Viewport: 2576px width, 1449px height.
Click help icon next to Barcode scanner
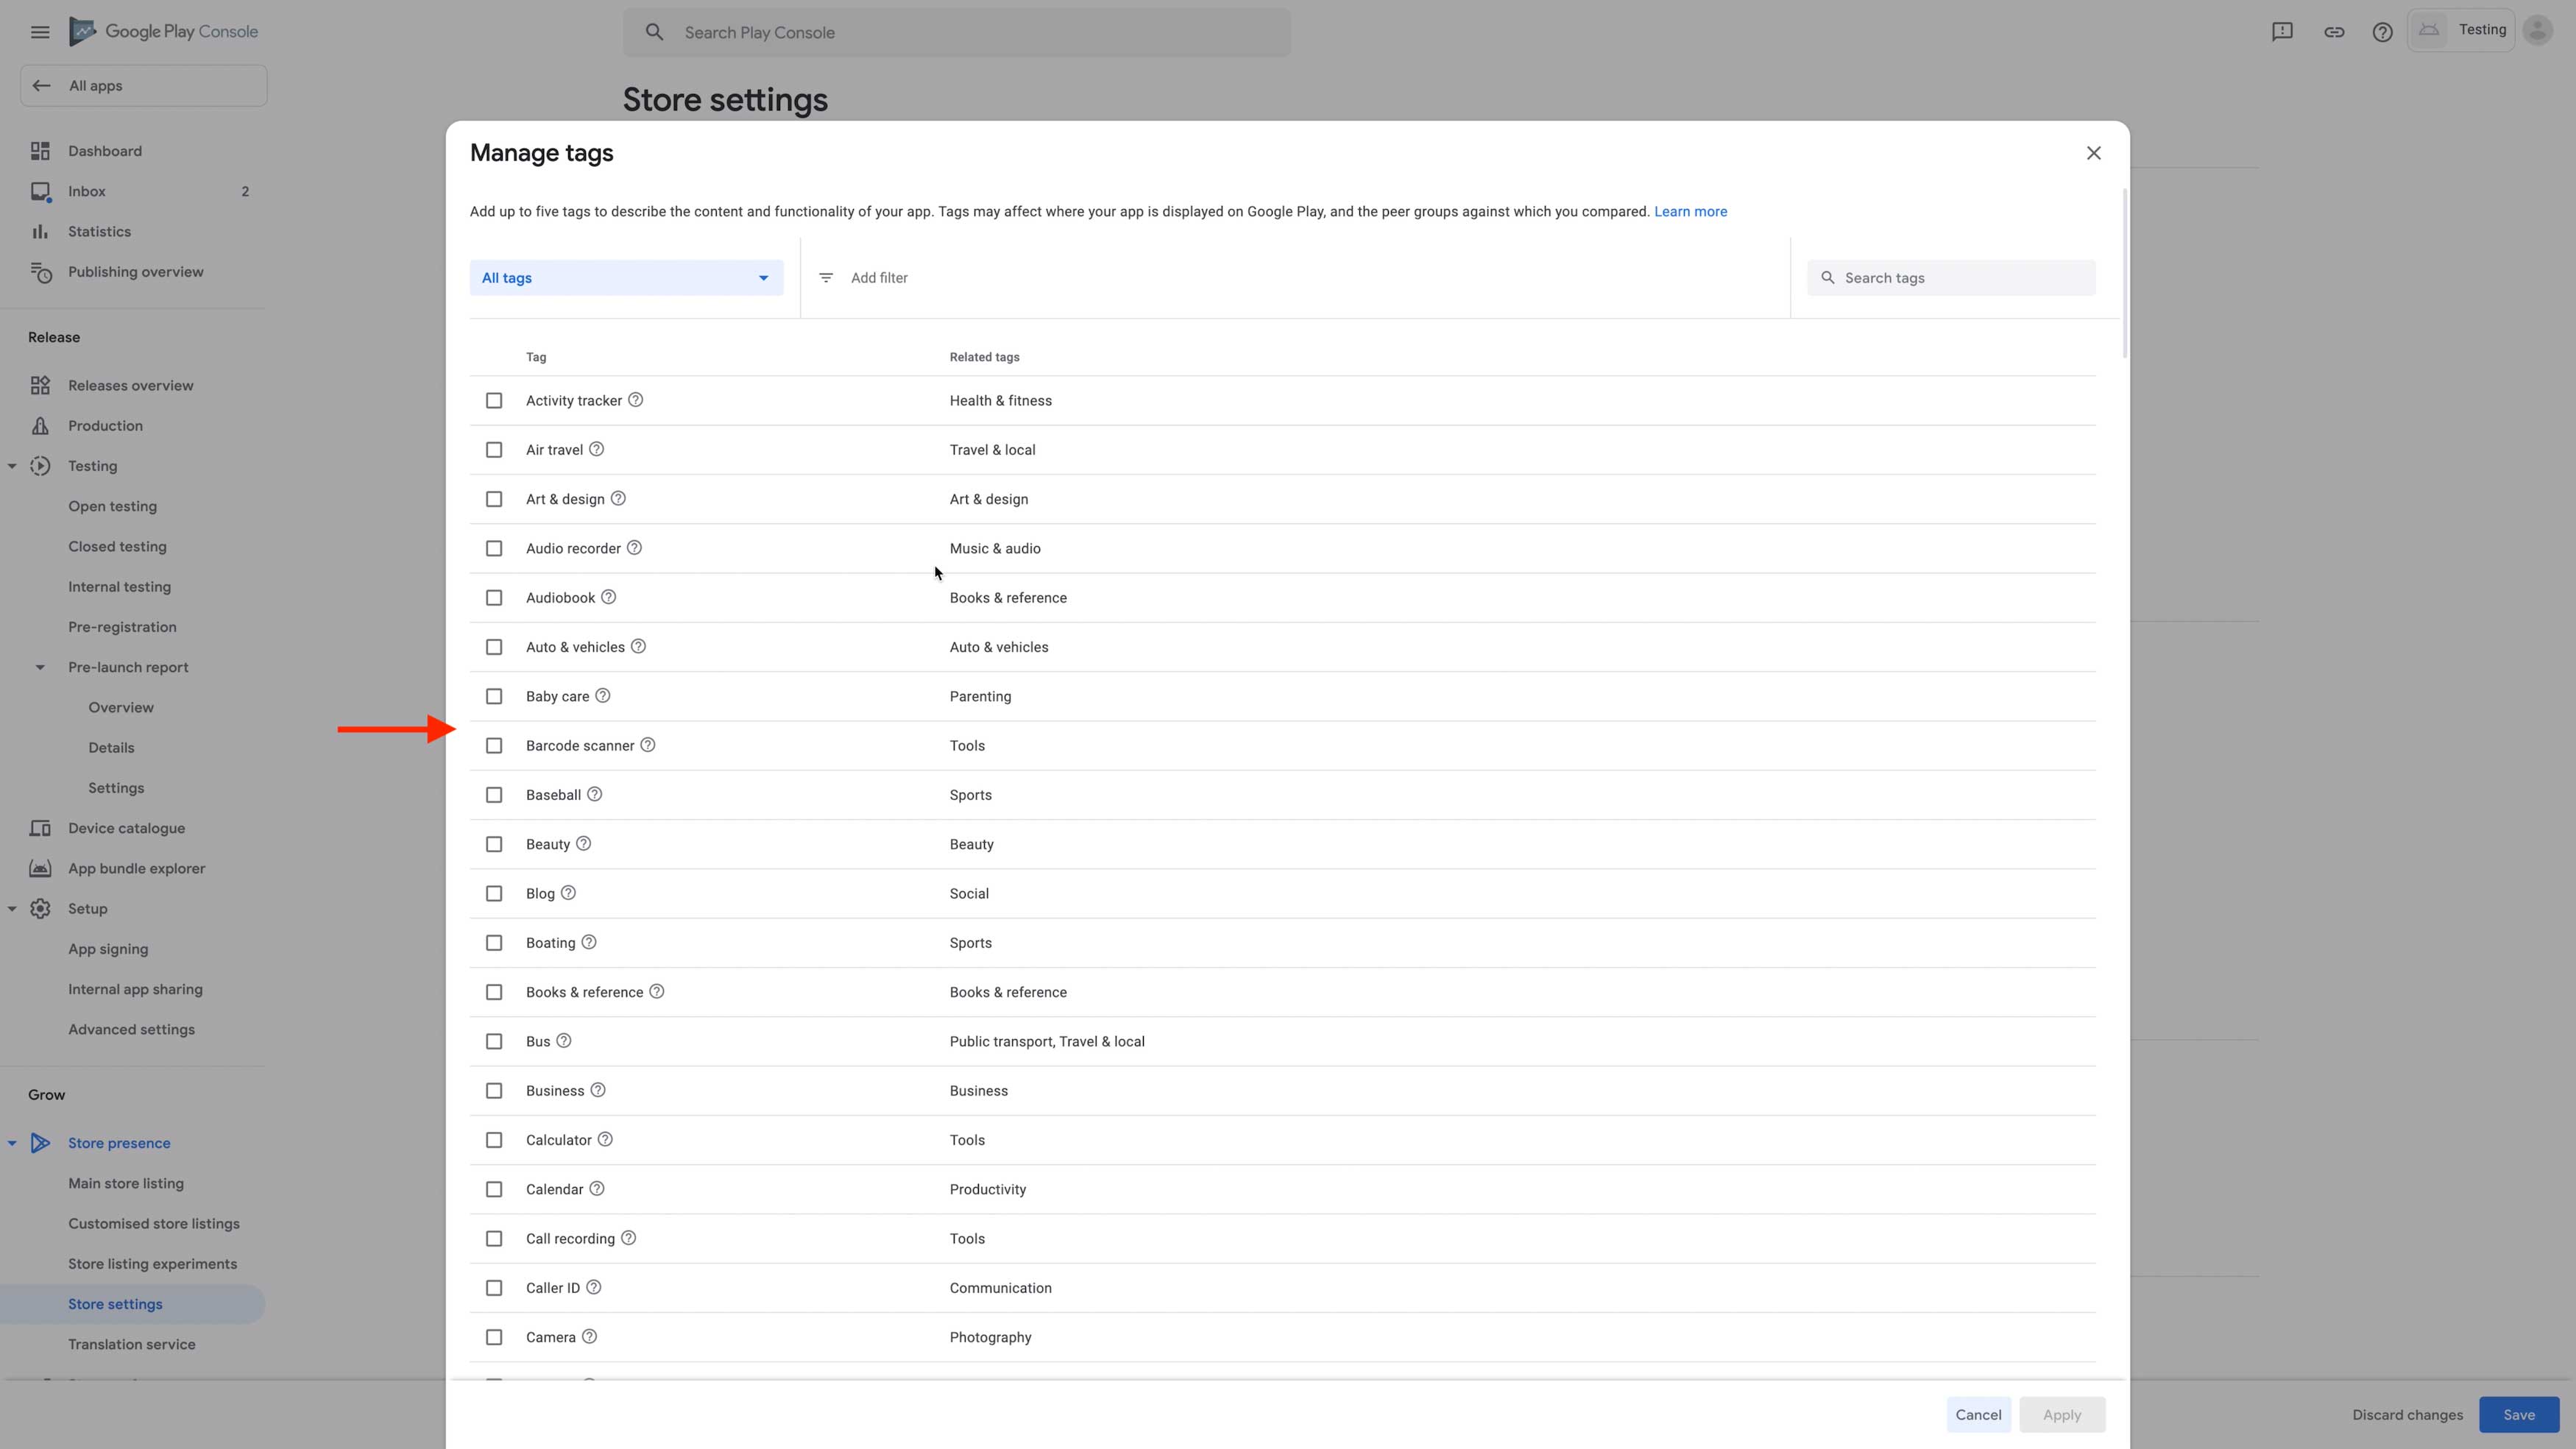click(x=648, y=745)
